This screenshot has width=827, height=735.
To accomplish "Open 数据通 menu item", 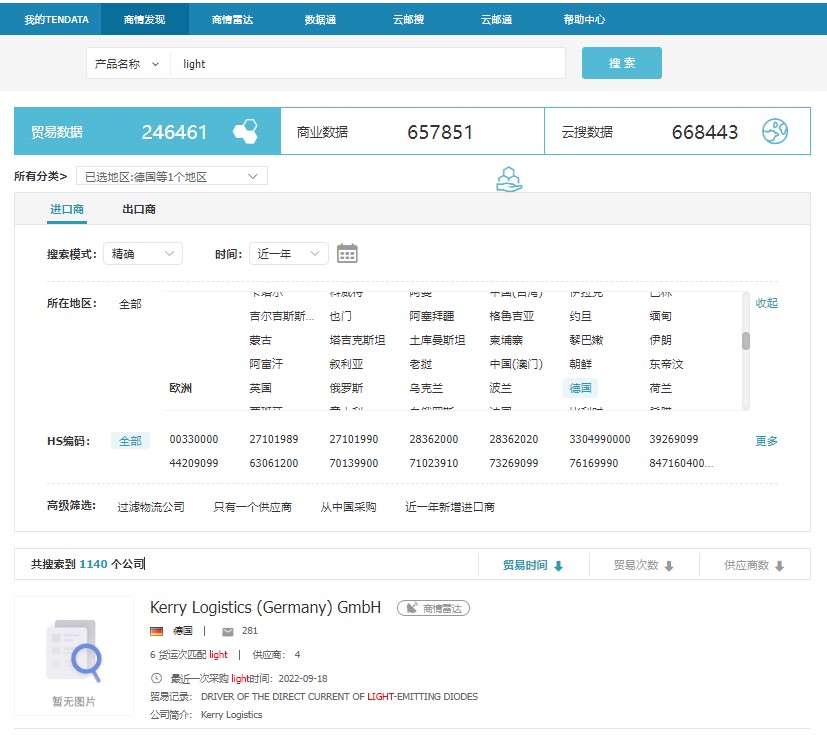I will tap(320, 20).
